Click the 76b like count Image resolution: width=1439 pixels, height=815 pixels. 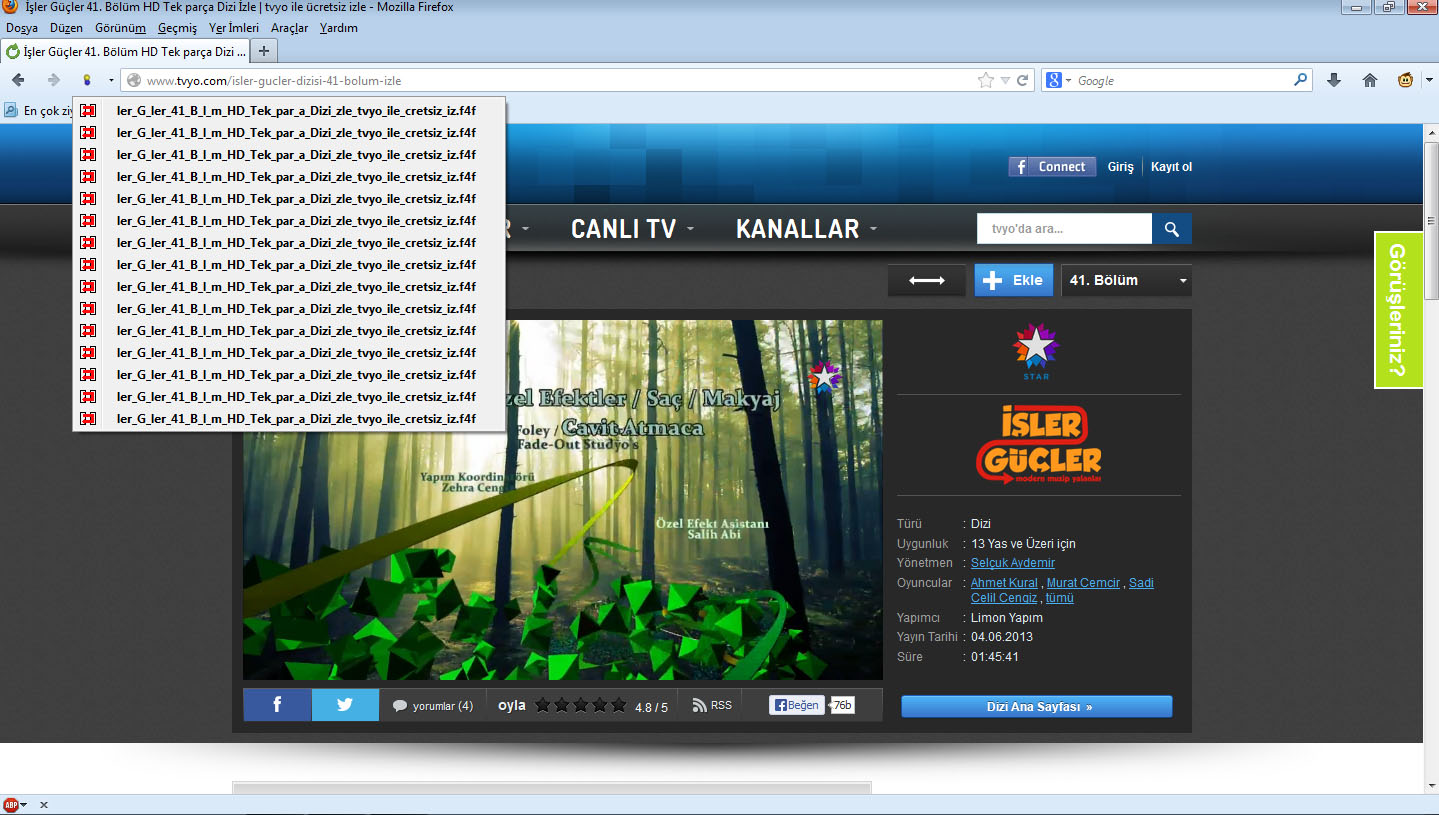[843, 705]
